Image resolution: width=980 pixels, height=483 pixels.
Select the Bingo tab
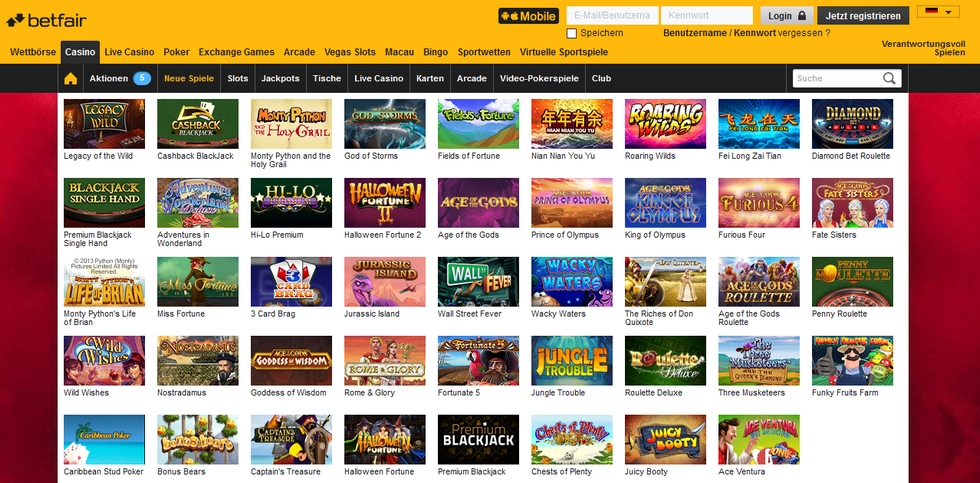click(x=436, y=52)
